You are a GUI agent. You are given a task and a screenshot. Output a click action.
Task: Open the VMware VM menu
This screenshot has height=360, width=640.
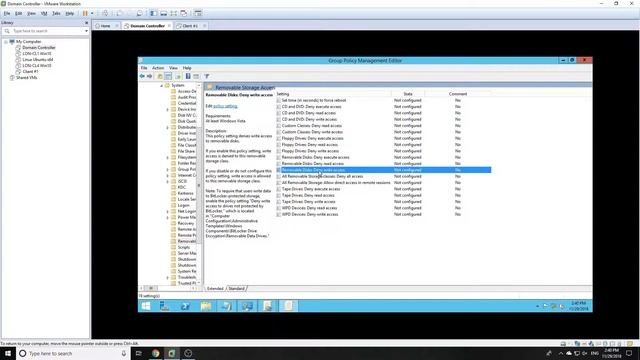point(44,13)
